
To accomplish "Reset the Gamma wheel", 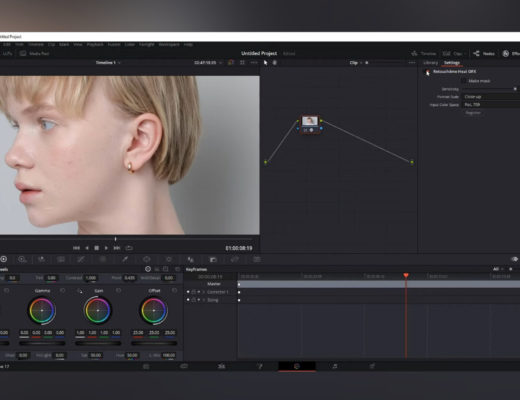I will [62, 291].
